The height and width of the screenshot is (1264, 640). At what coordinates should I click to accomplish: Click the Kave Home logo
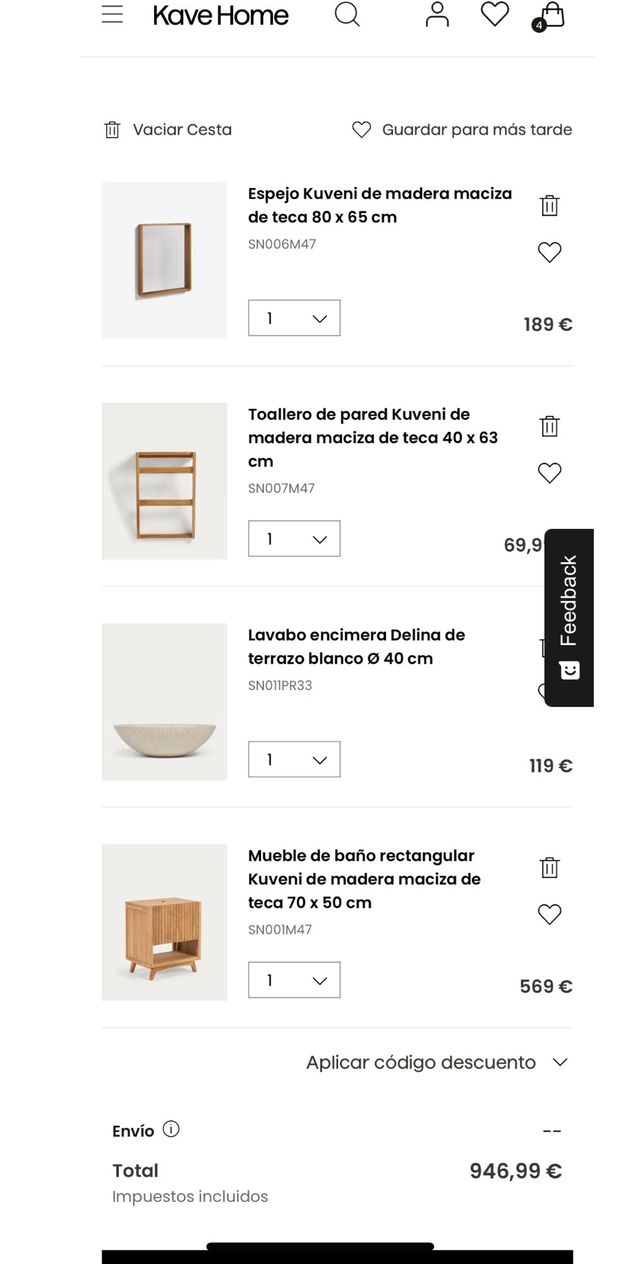pos(220,15)
